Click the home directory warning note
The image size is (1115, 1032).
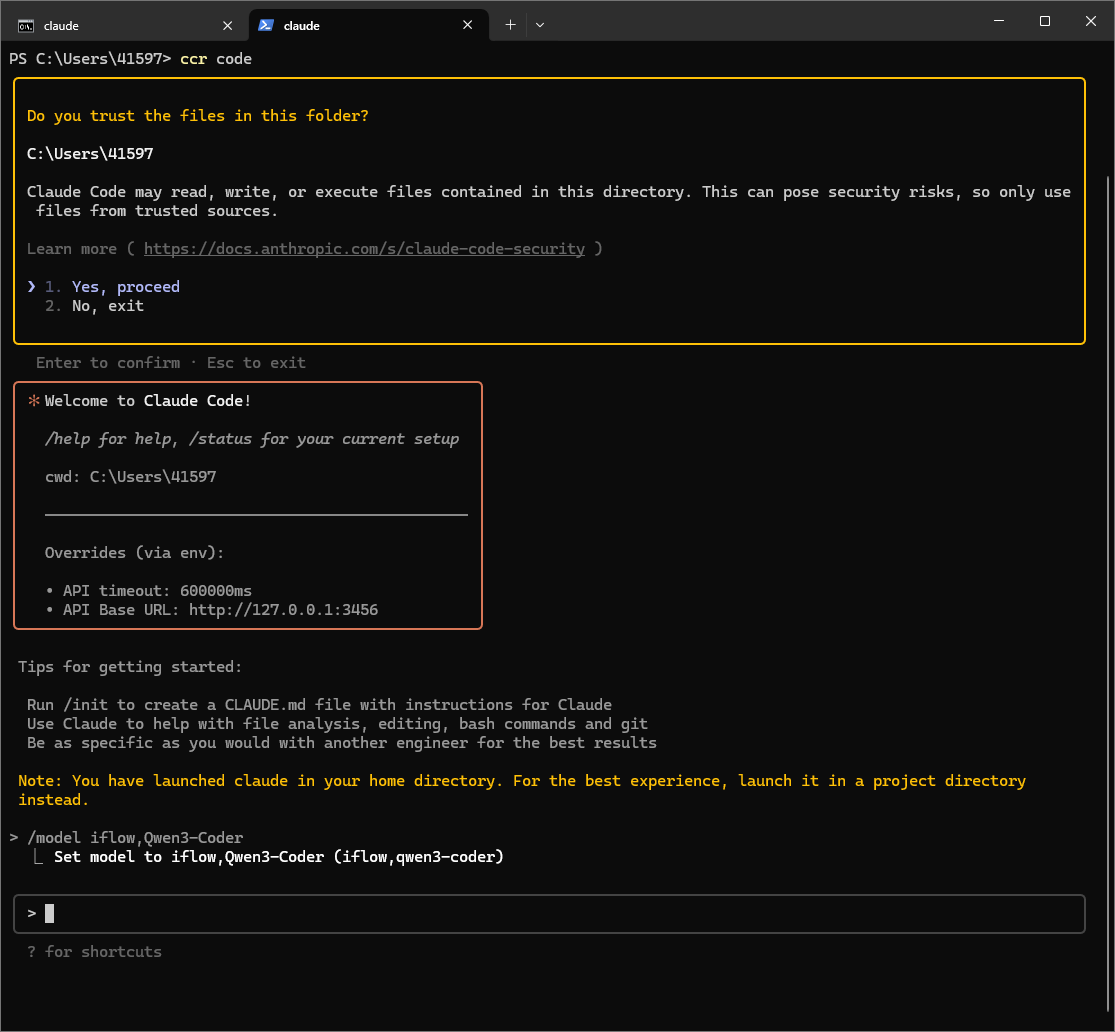pos(522,790)
